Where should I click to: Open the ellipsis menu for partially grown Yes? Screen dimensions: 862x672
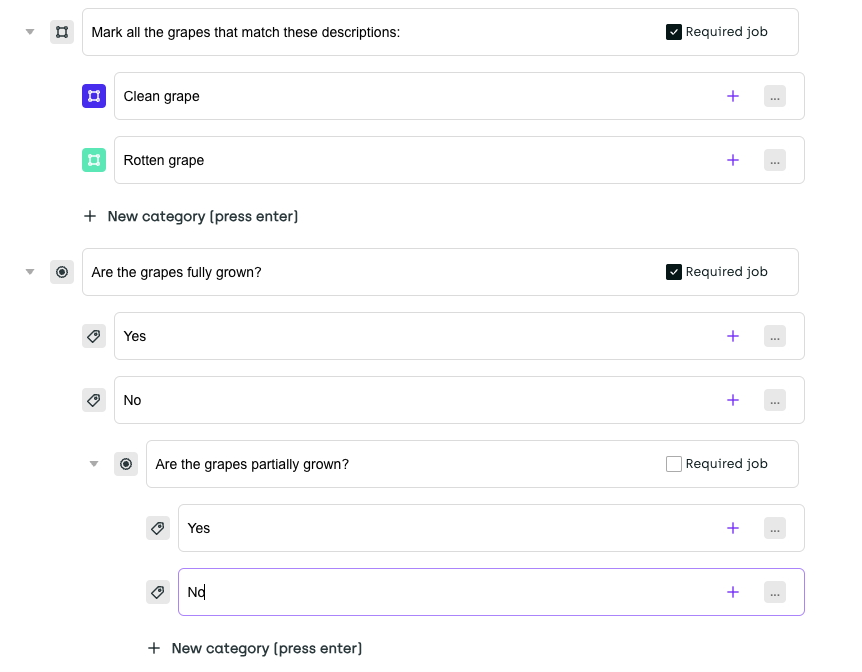pyautogui.click(x=775, y=528)
